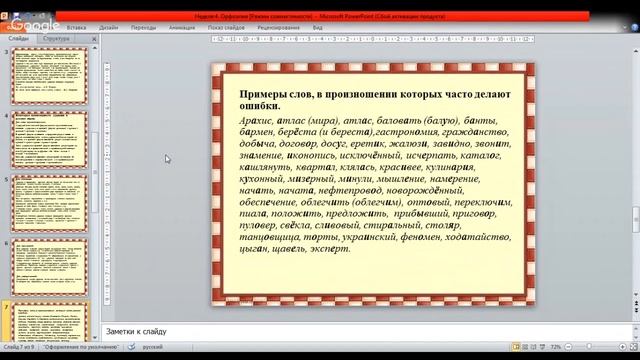
Task: Click the русский language indicator
Action: pyautogui.click(x=153, y=347)
